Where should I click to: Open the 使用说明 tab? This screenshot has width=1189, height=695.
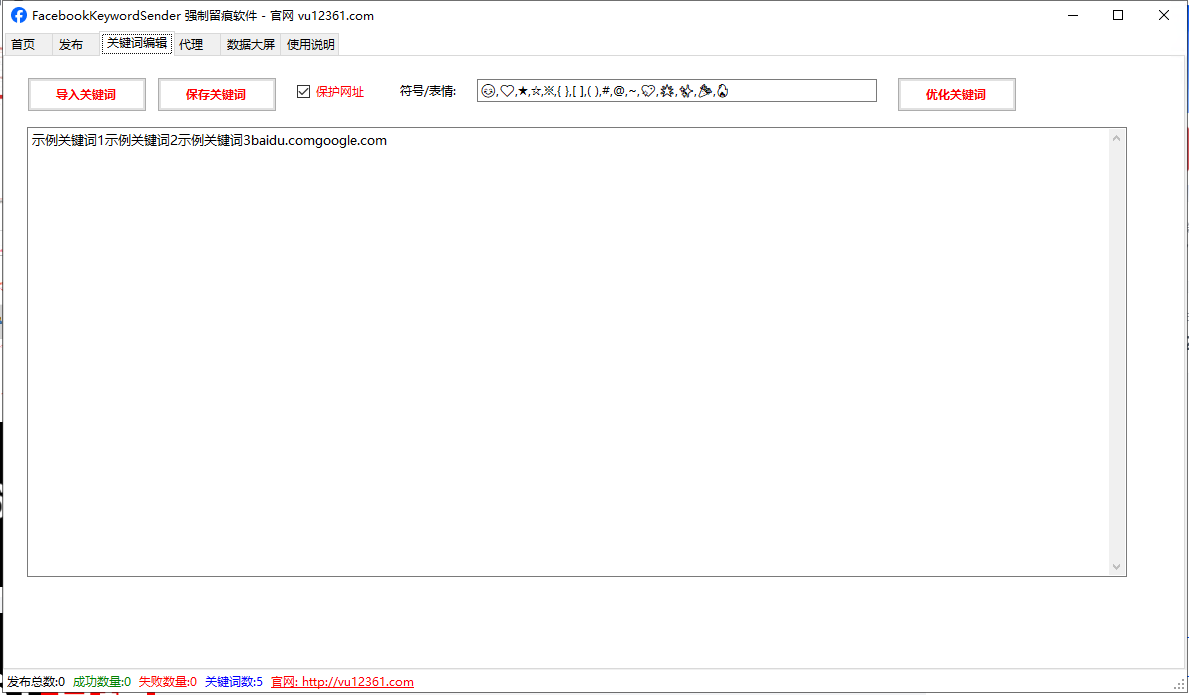coord(311,44)
